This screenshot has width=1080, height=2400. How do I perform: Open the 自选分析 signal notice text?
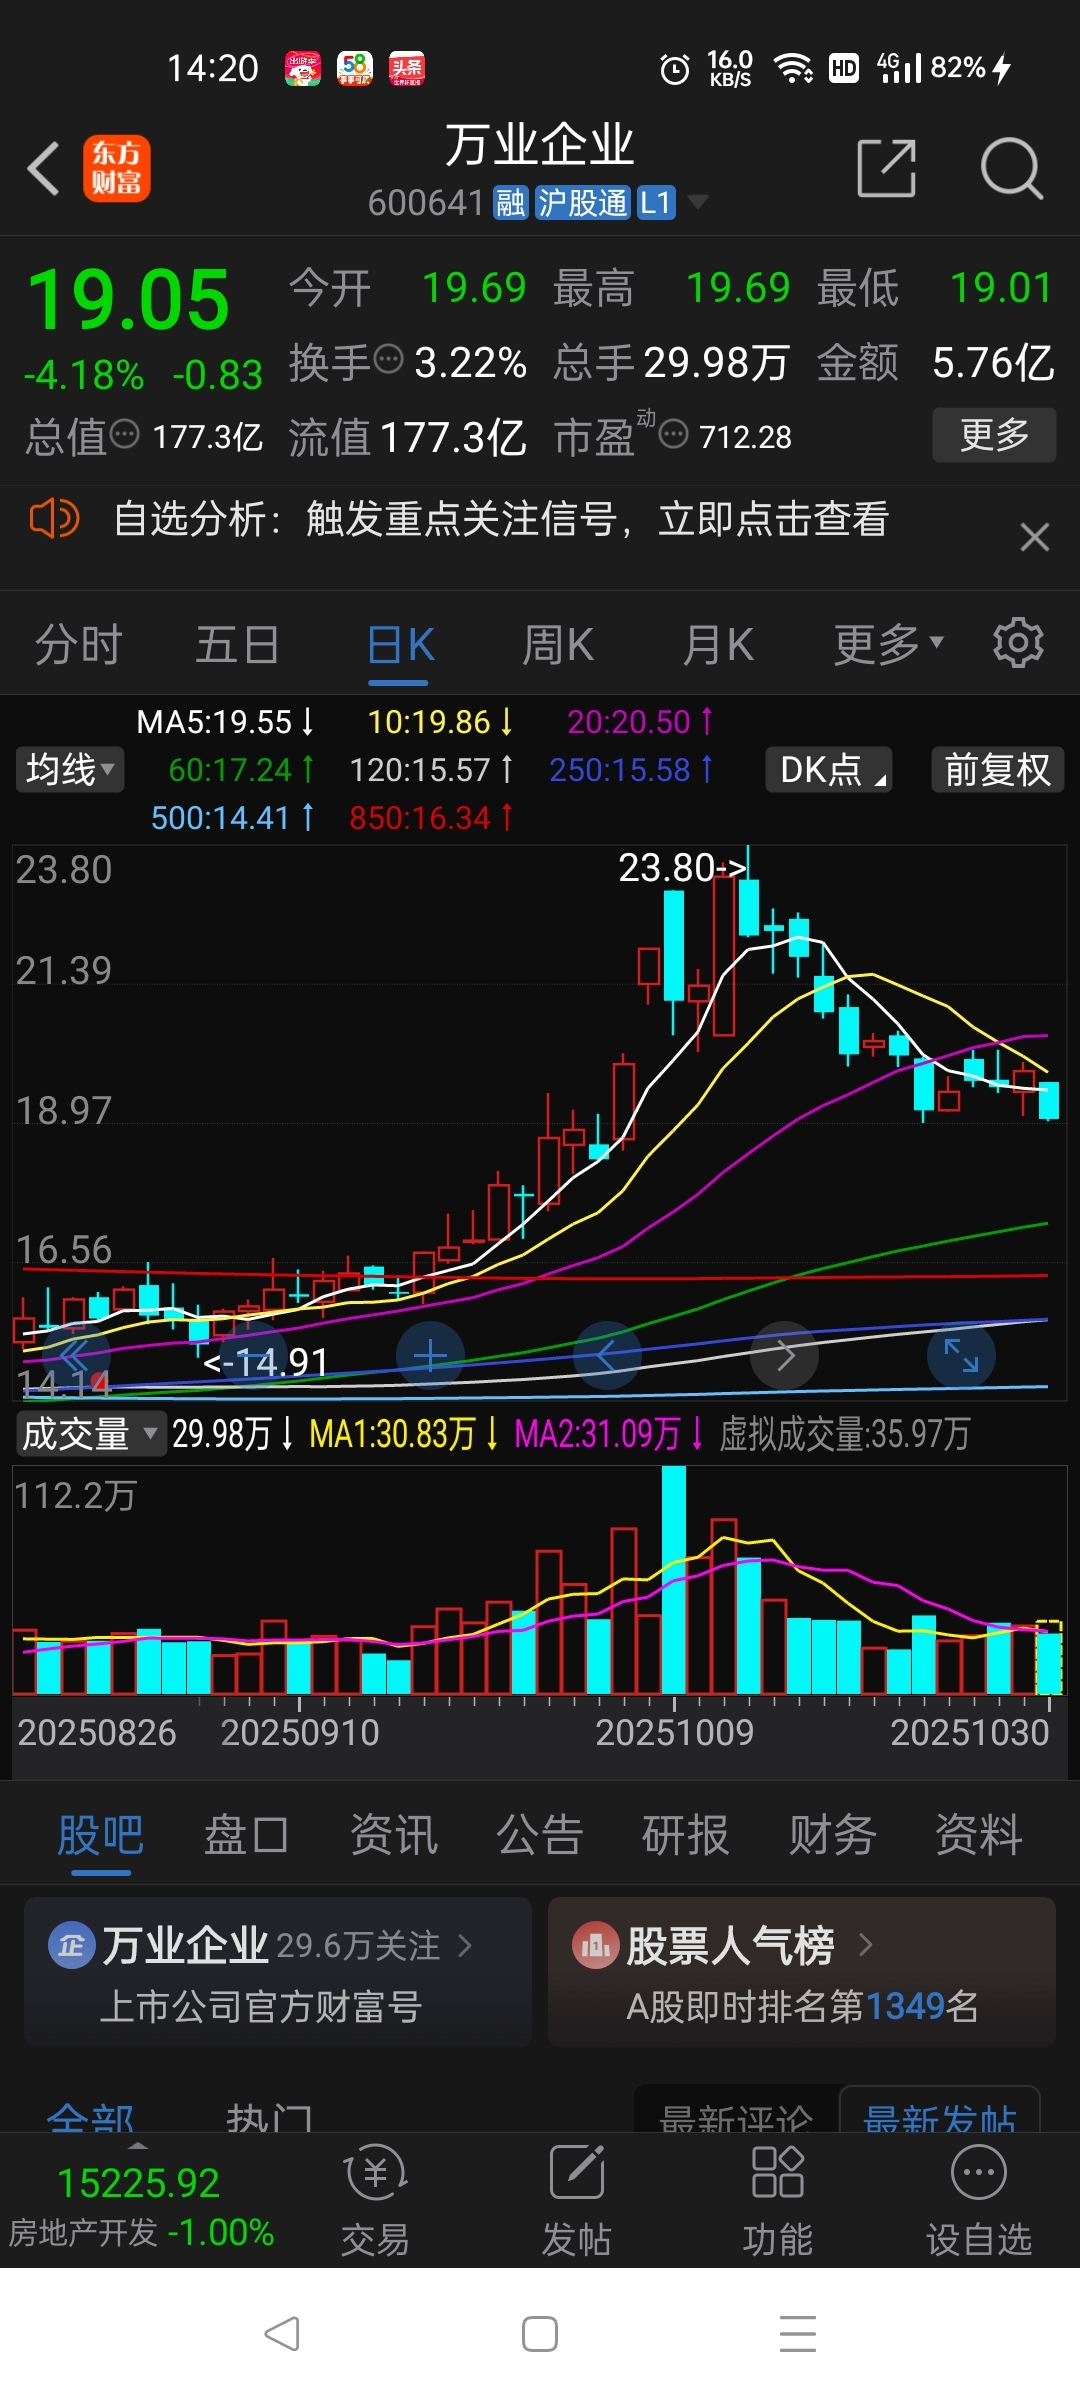click(501, 519)
